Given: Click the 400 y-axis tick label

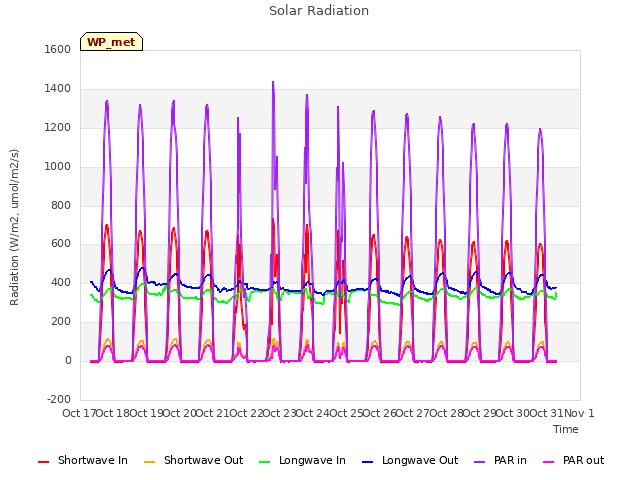Looking at the screenshot, I should click(x=61, y=282).
